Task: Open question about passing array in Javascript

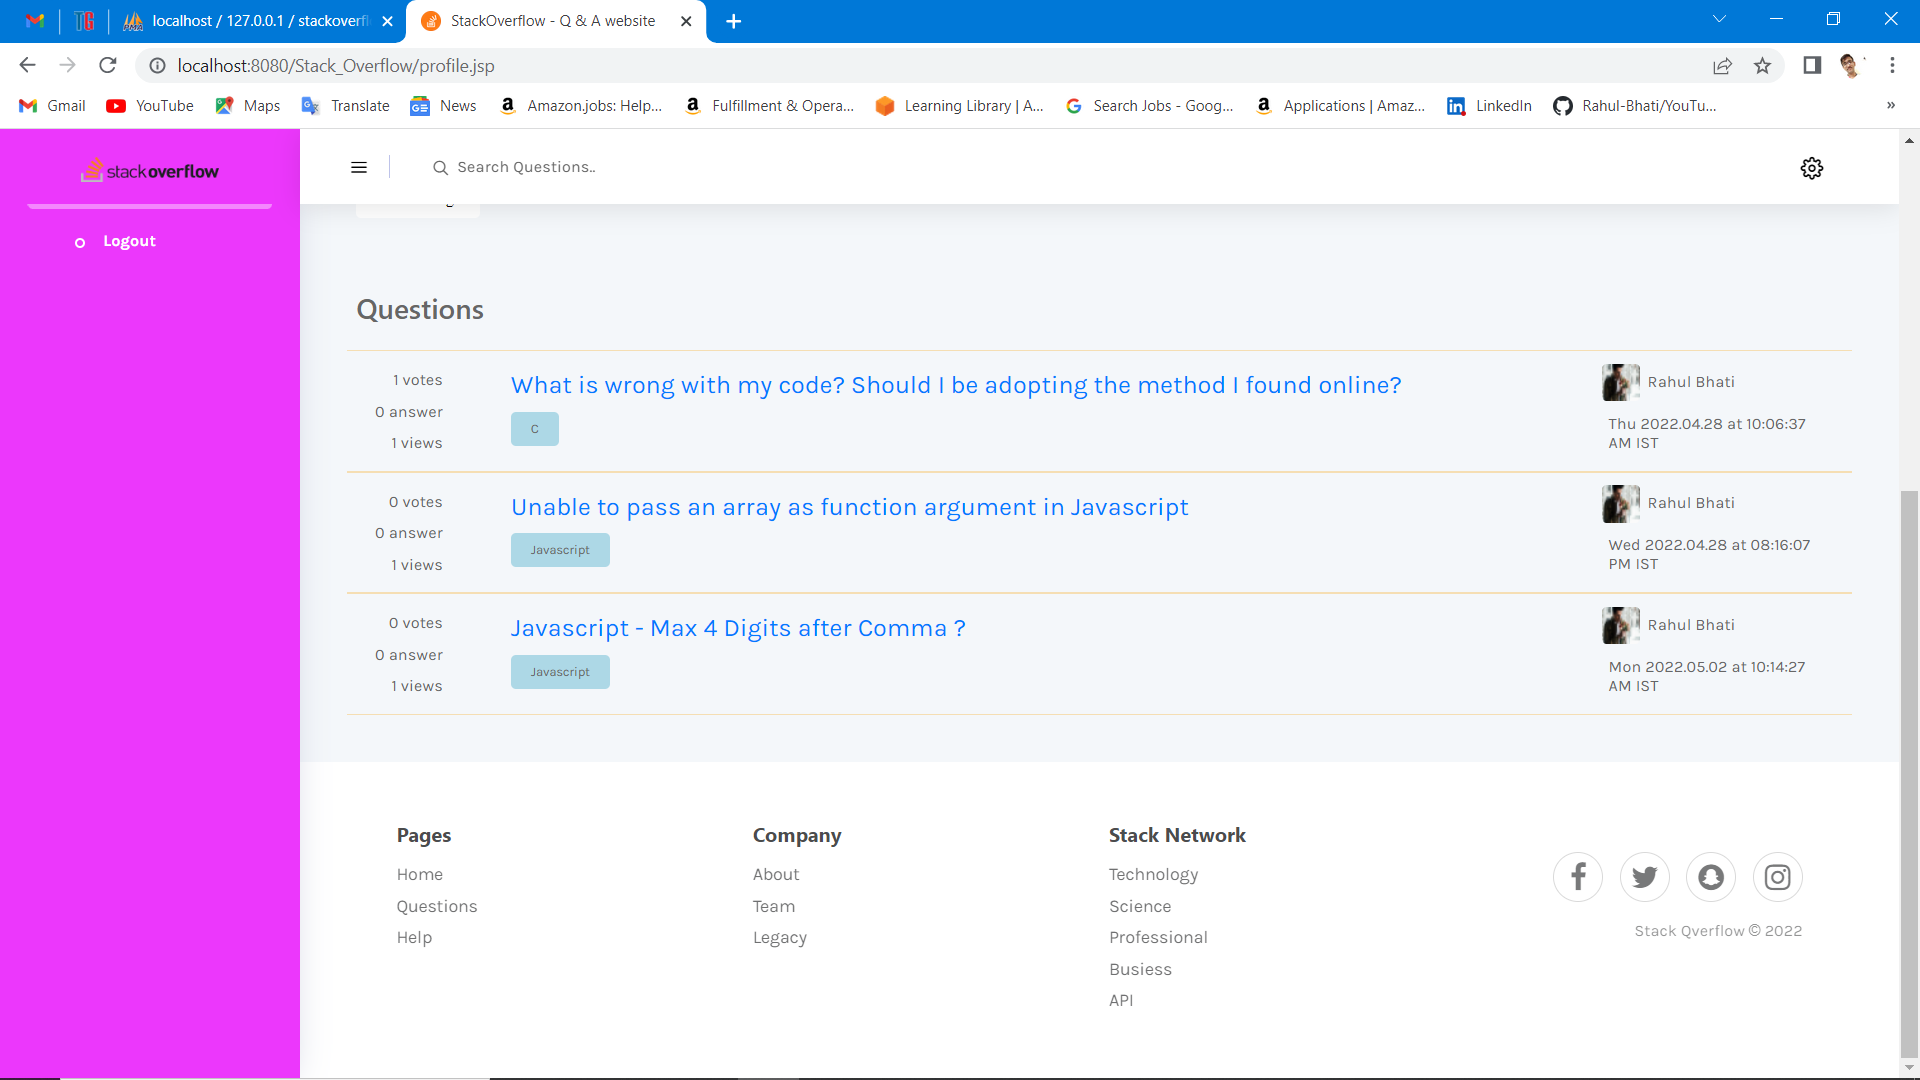Action: 849,507
